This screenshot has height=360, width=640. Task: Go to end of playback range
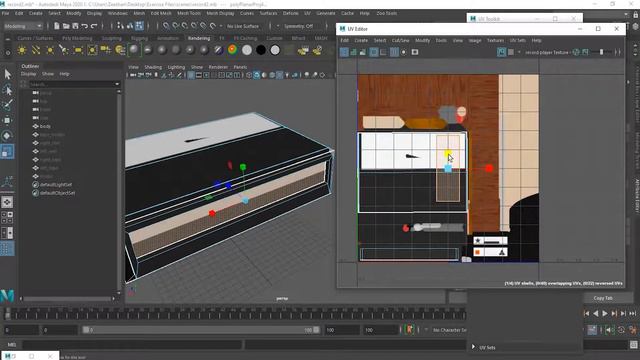pos(633,313)
